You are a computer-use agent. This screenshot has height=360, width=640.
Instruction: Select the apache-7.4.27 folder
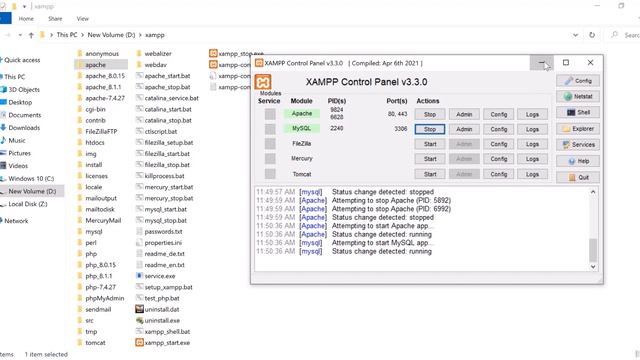(x=101, y=98)
